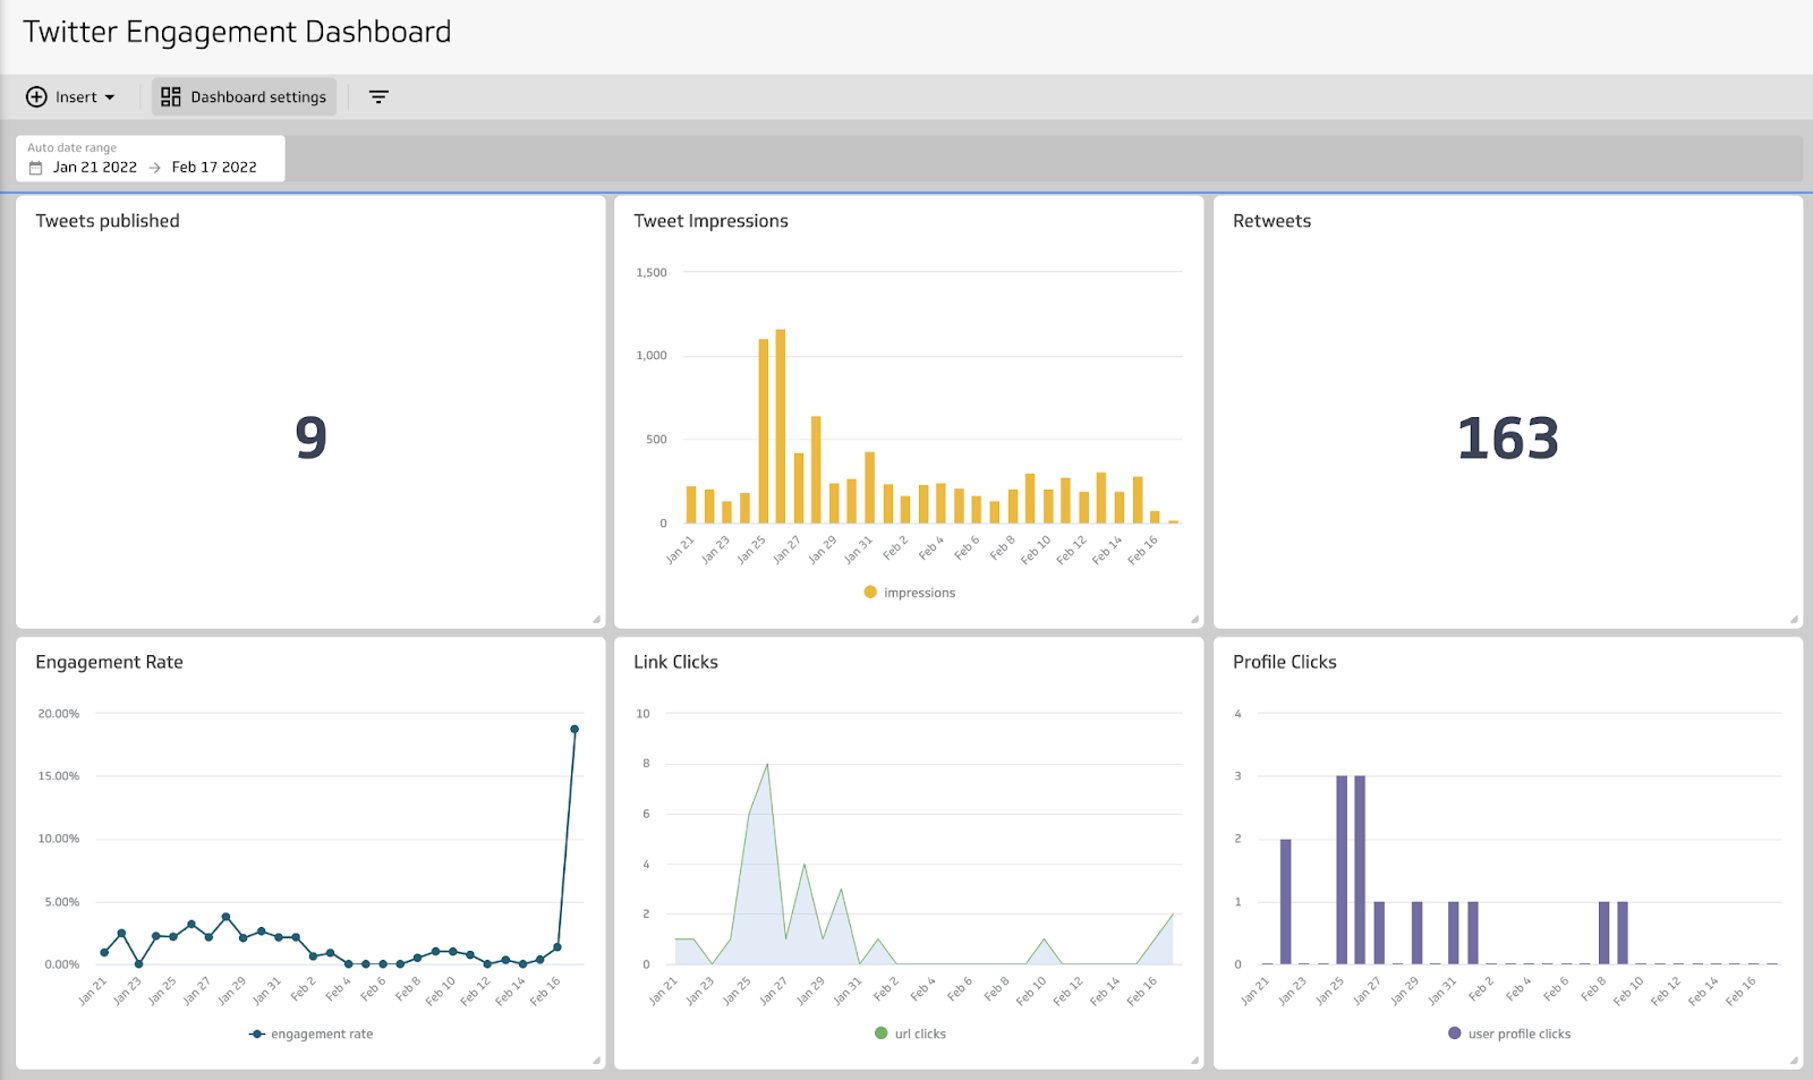Click the resize handle on Link Clicks

click(1195, 1061)
